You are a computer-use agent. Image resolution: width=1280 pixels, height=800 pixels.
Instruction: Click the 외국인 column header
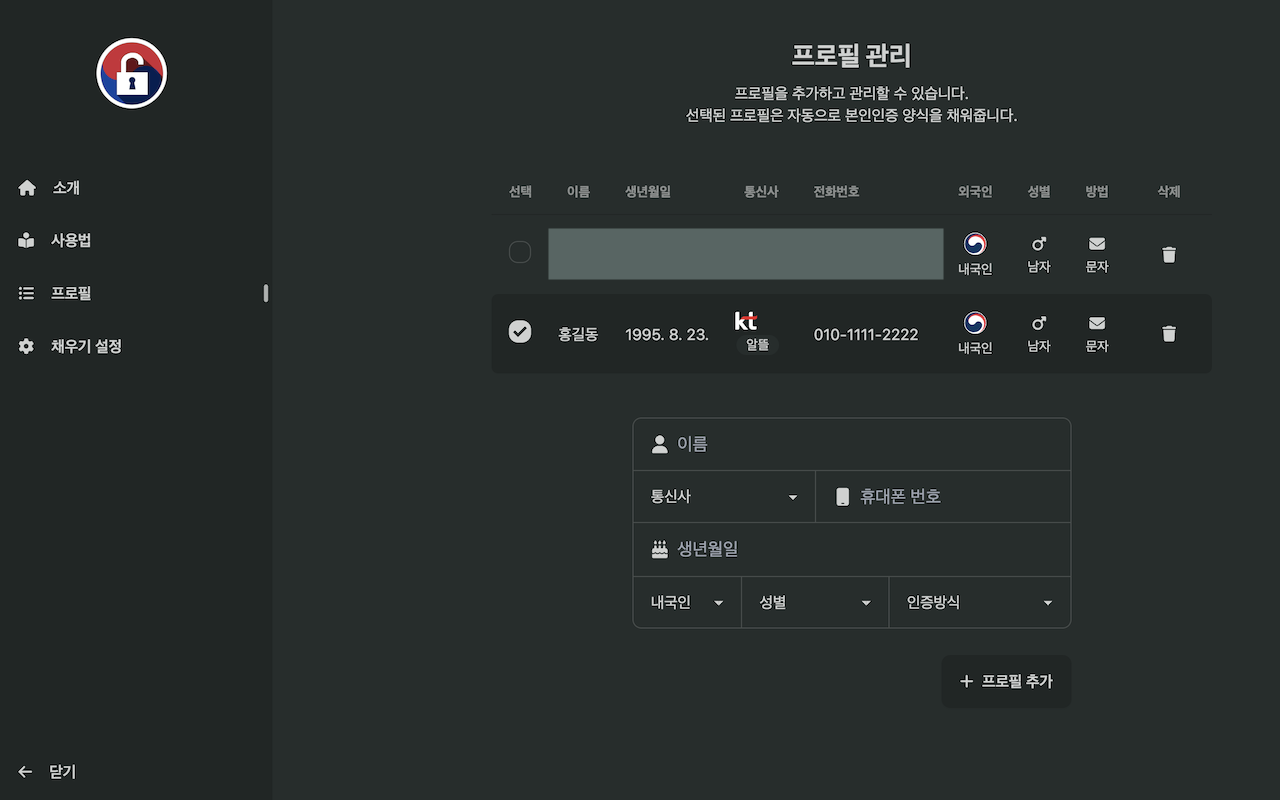coord(975,192)
